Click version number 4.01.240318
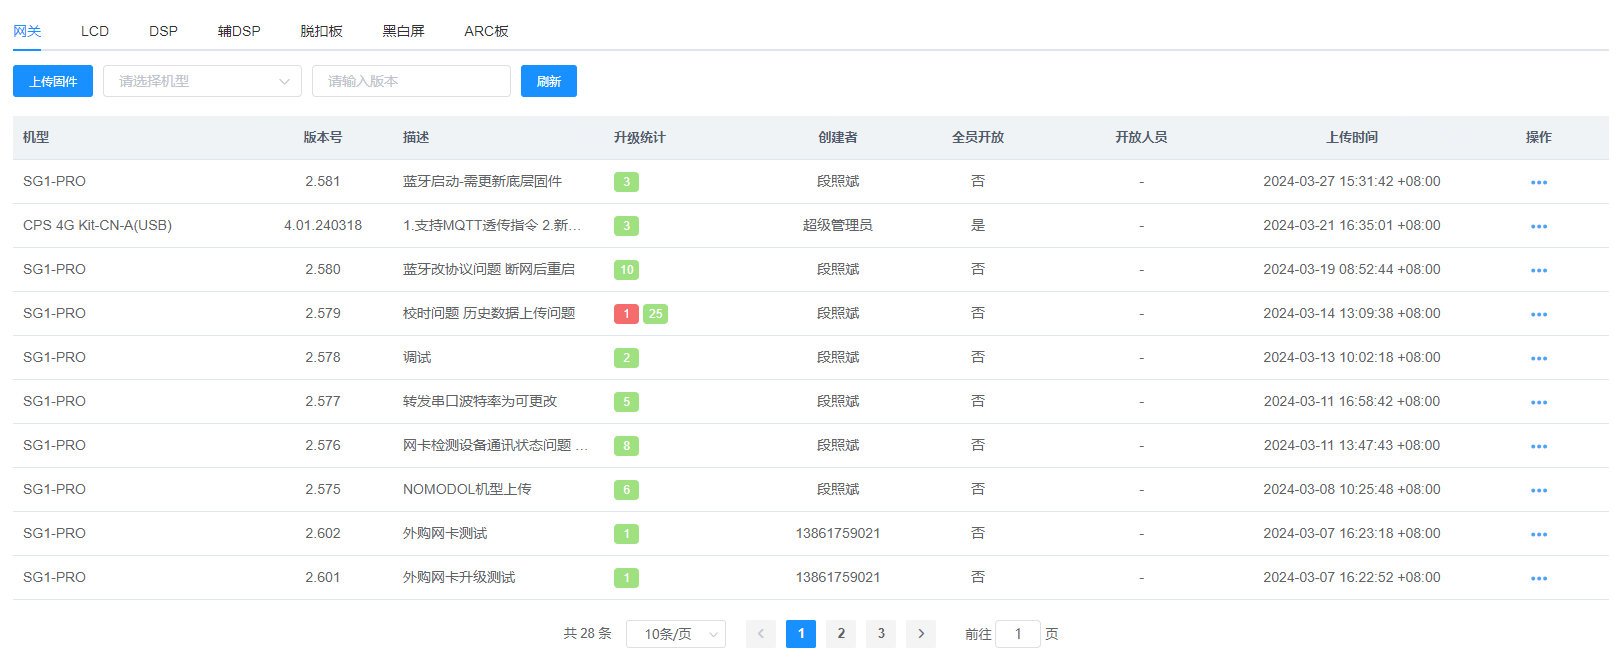 [323, 225]
